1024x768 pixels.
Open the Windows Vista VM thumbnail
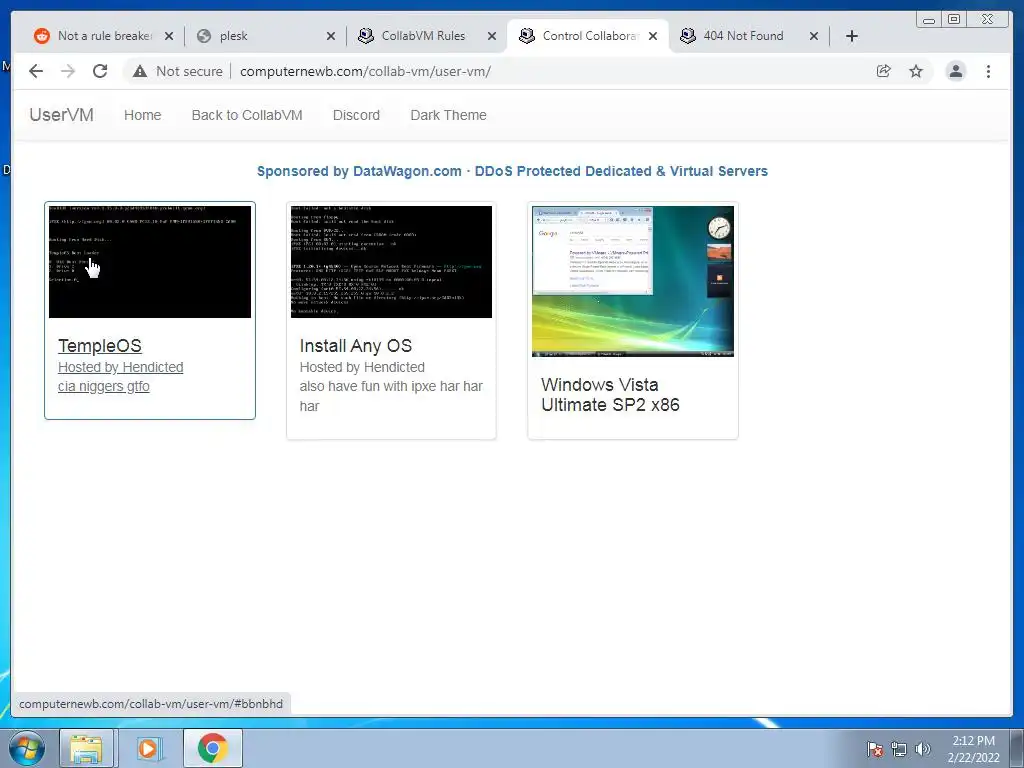coord(633,281)
